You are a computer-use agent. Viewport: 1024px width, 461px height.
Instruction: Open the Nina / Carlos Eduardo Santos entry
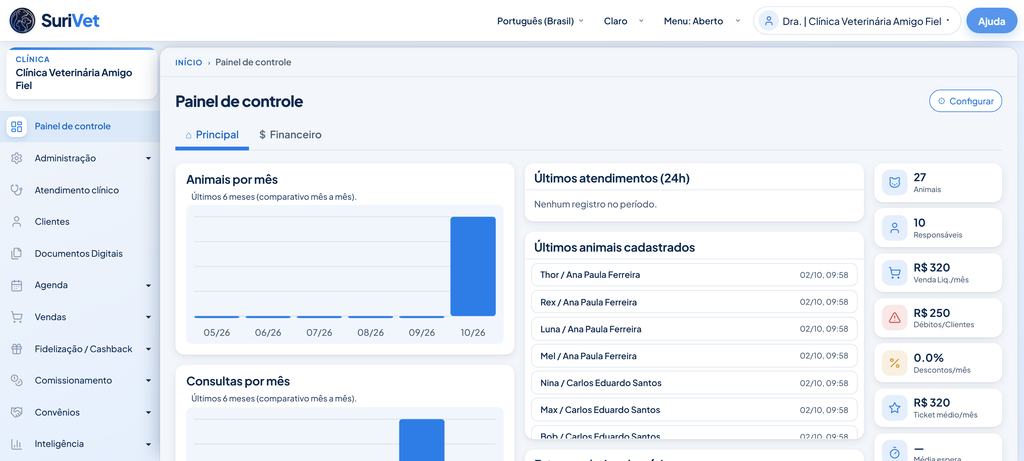coord(694,383)
